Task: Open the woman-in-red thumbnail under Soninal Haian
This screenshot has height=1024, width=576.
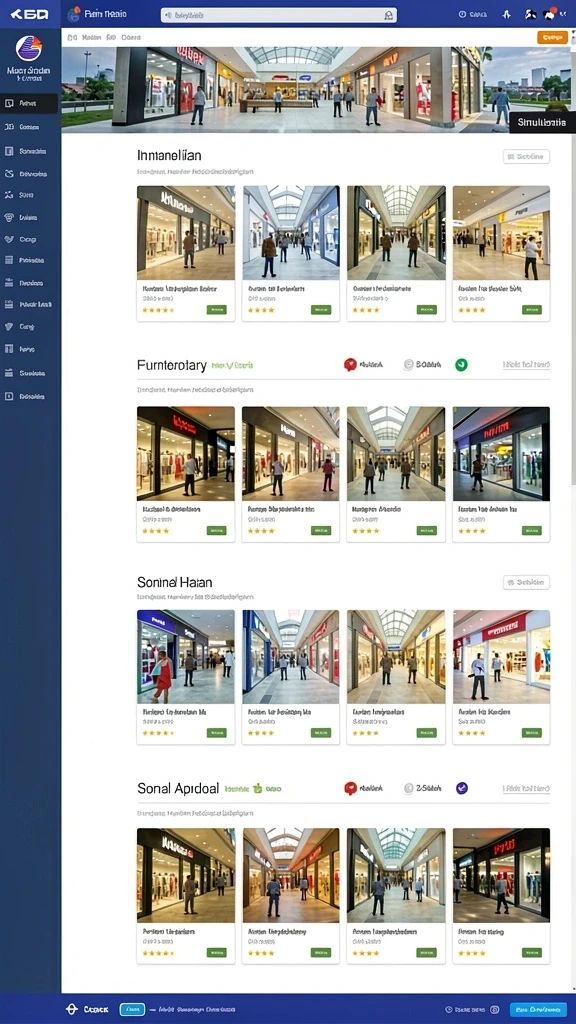Action: (186, 657)
